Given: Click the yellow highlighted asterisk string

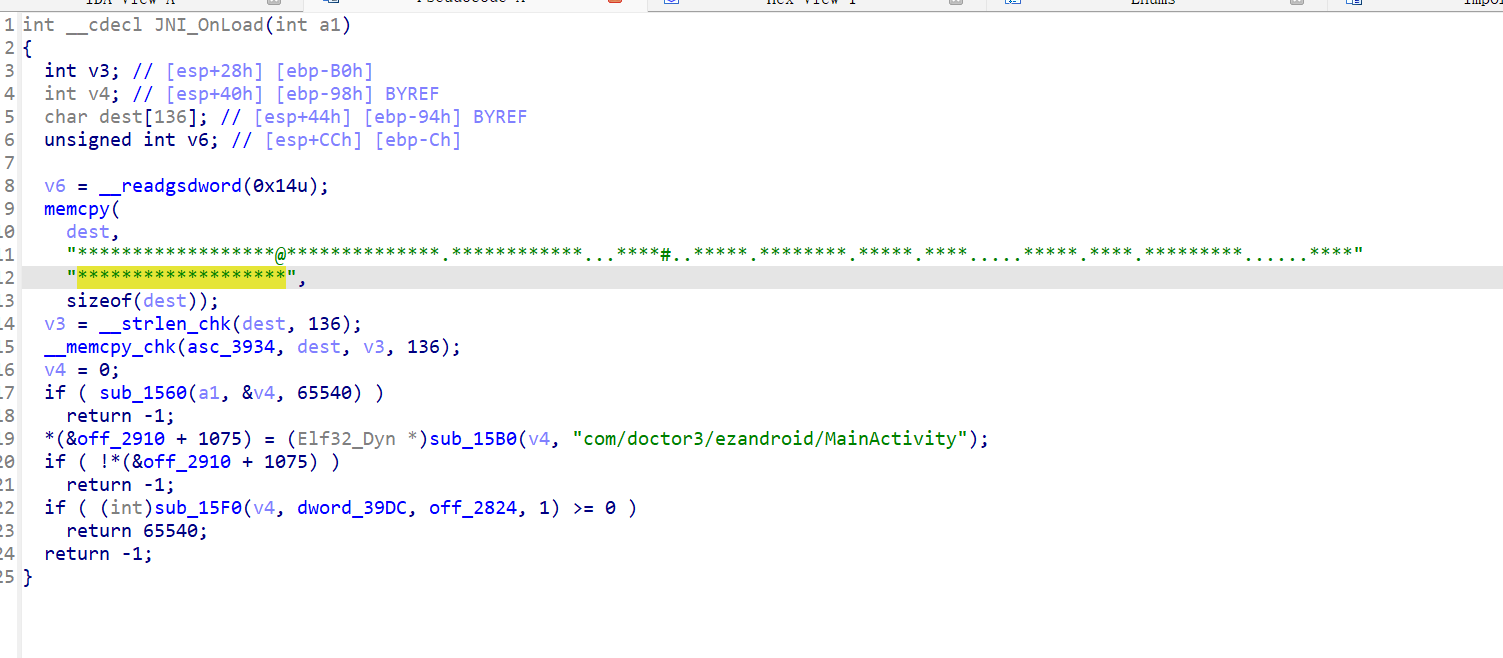Looking at the screenshot, I should coord(181,278).
